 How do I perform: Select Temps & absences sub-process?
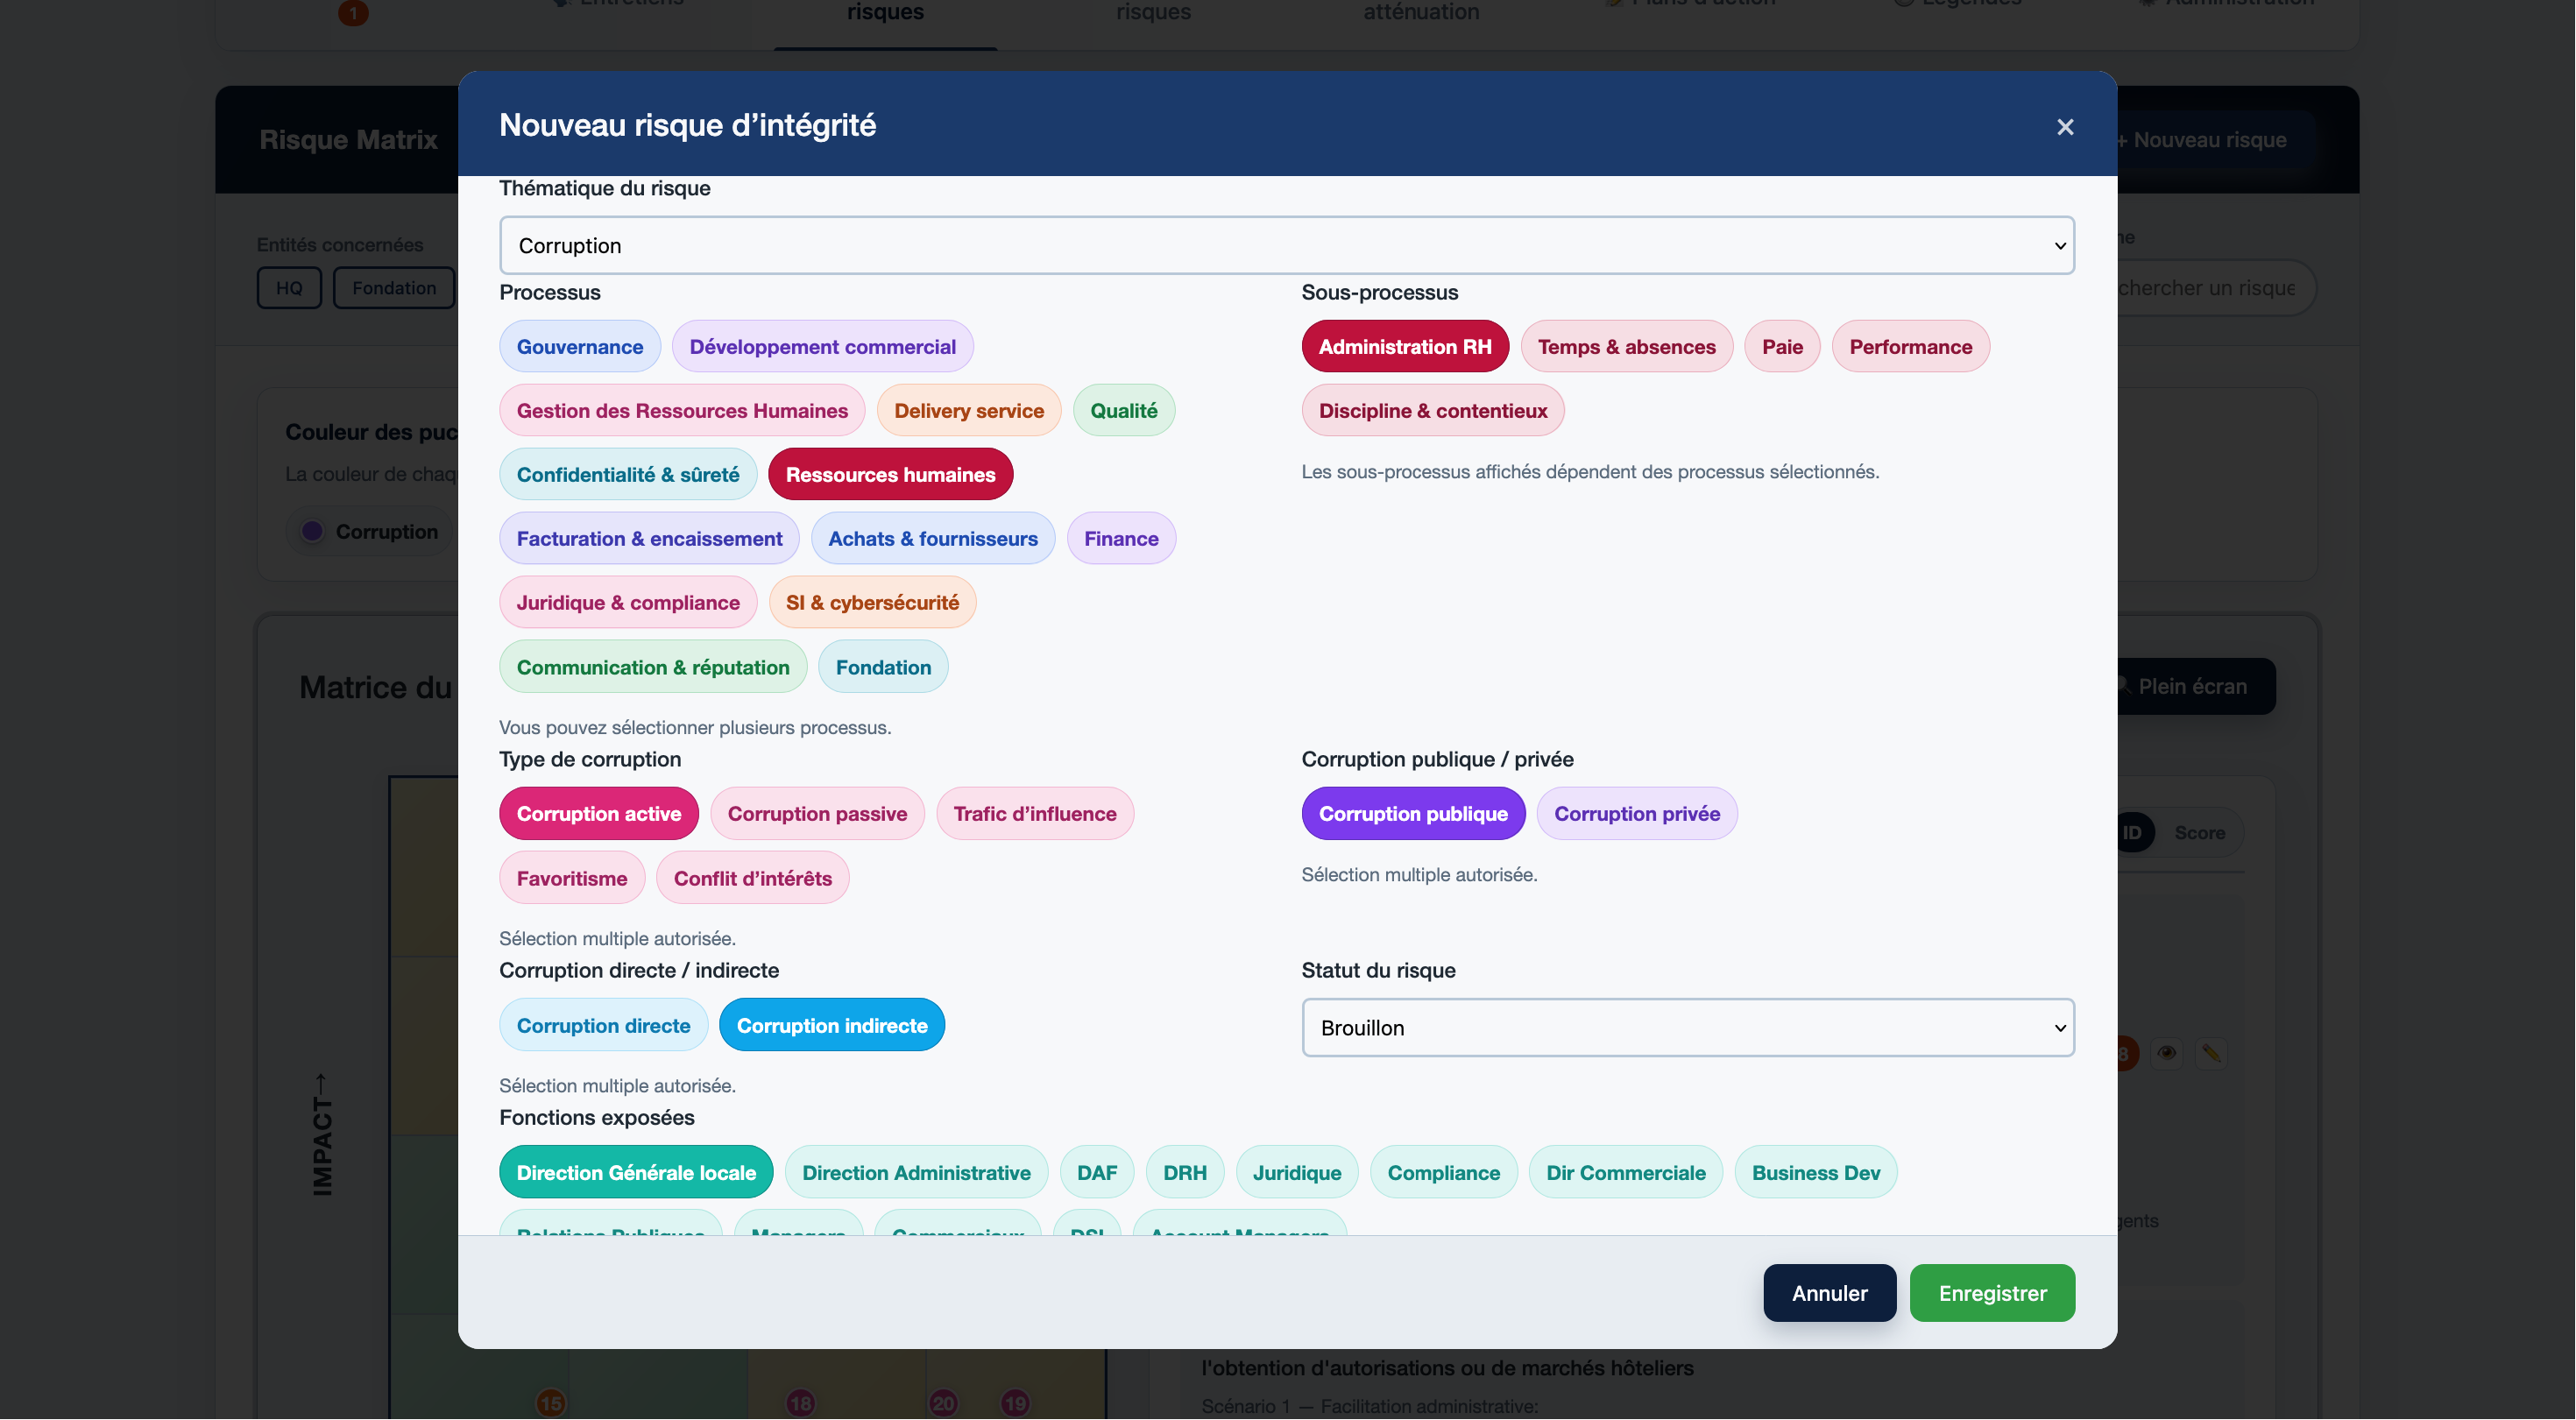[x=1626, y=346]
